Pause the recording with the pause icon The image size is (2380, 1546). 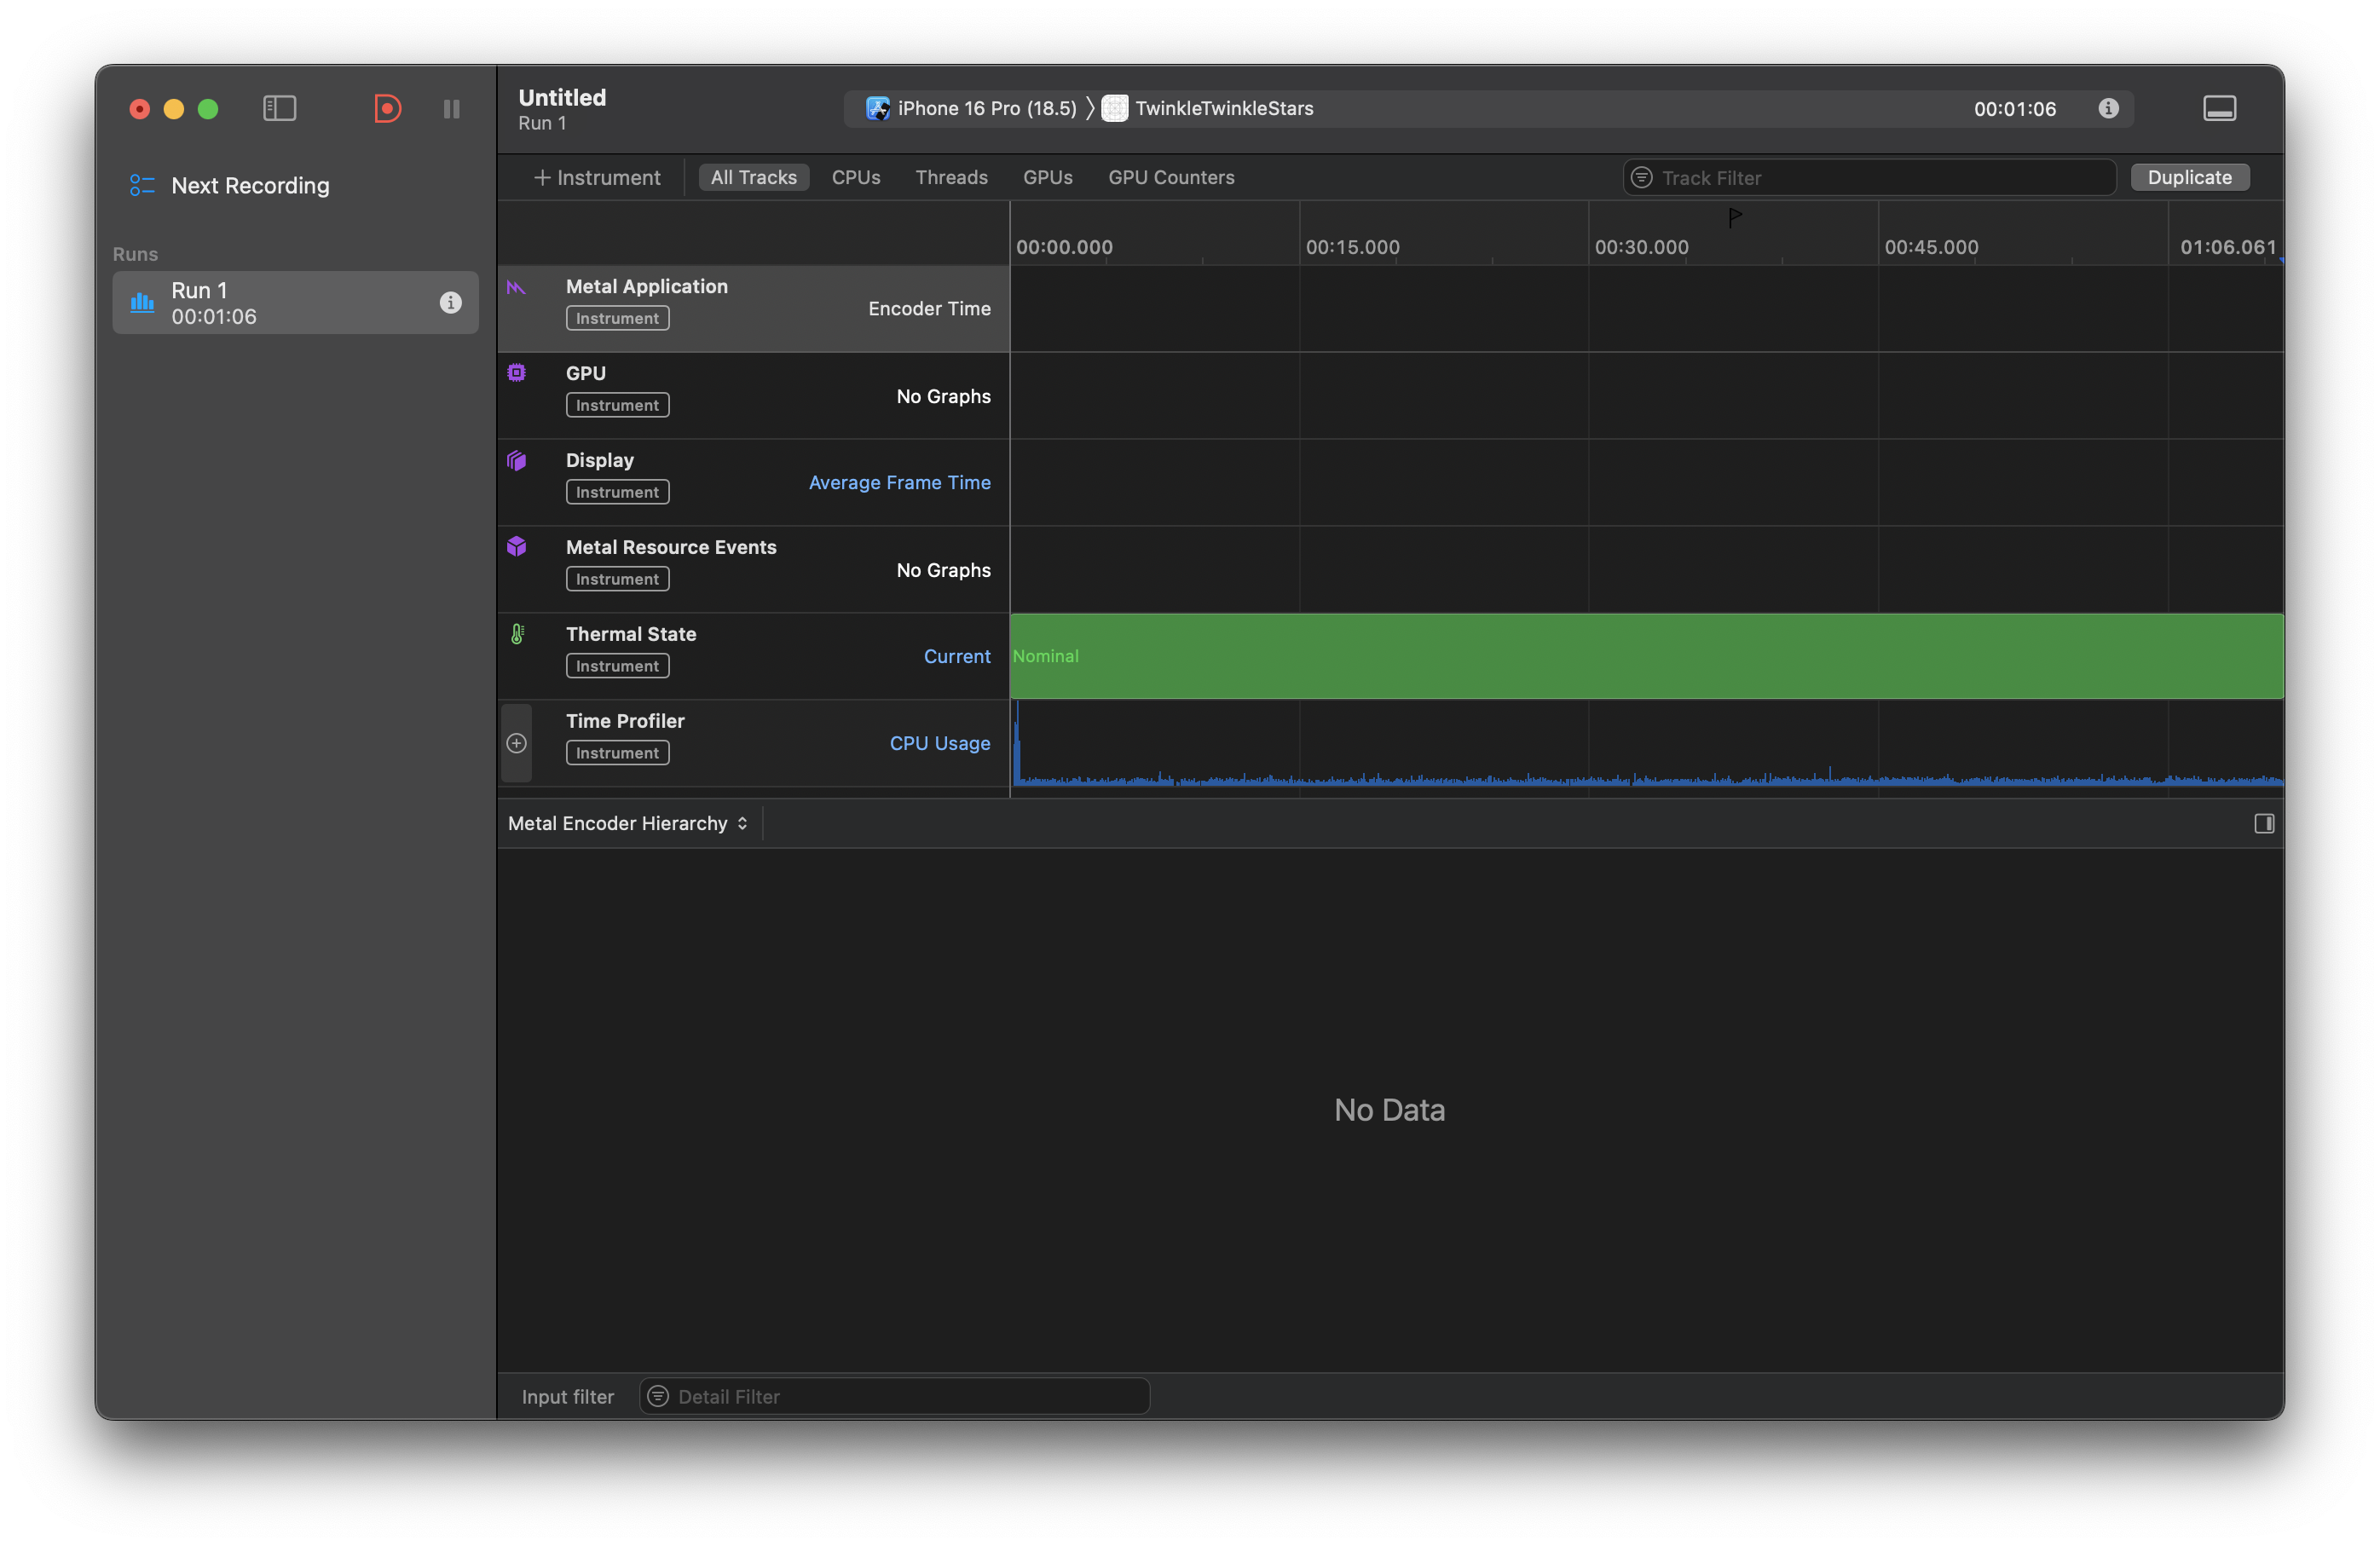pos(452,108)
